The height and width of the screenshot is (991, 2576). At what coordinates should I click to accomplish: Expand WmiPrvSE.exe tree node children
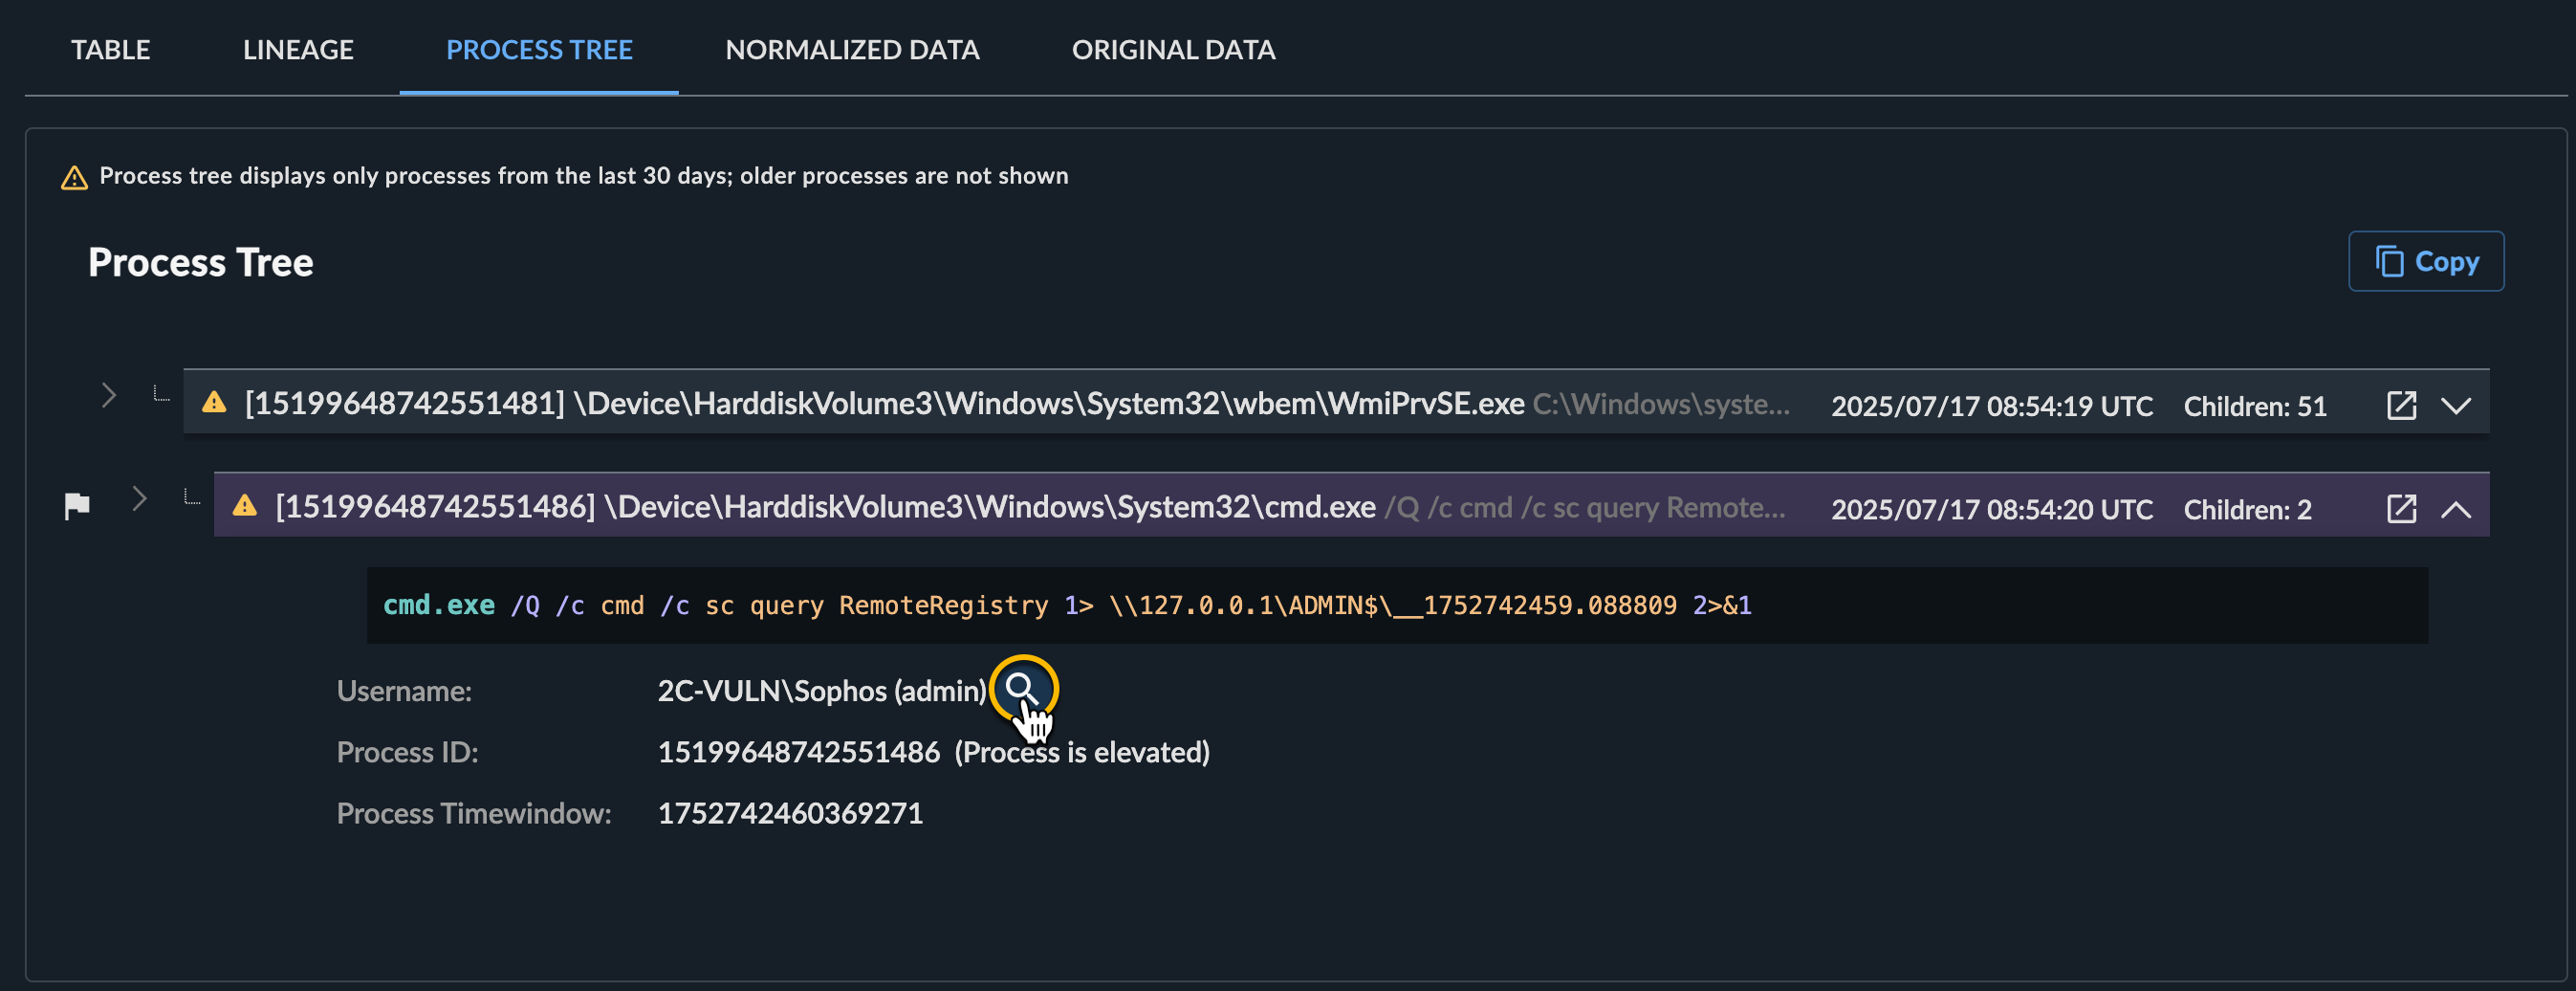(x=109, y=396)
